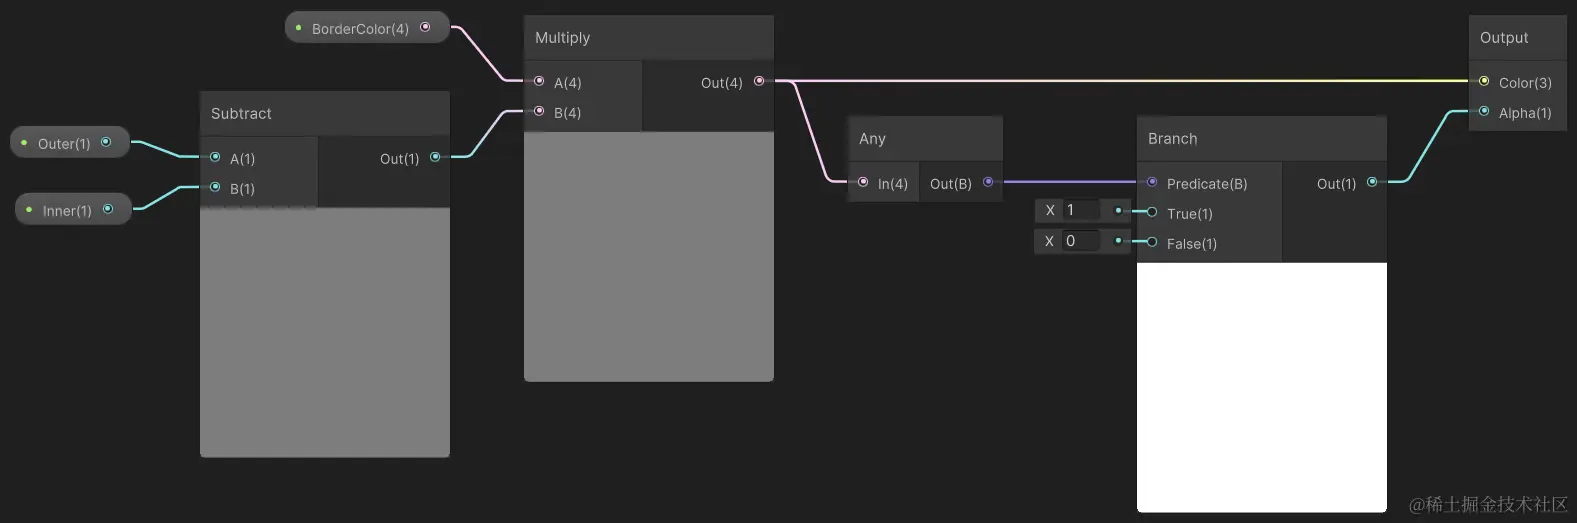Image resolution: width=1577 pixels, height=523 pixels.
Task: Click the green dot on Inner(1) pill
Action: click(29, 210)
